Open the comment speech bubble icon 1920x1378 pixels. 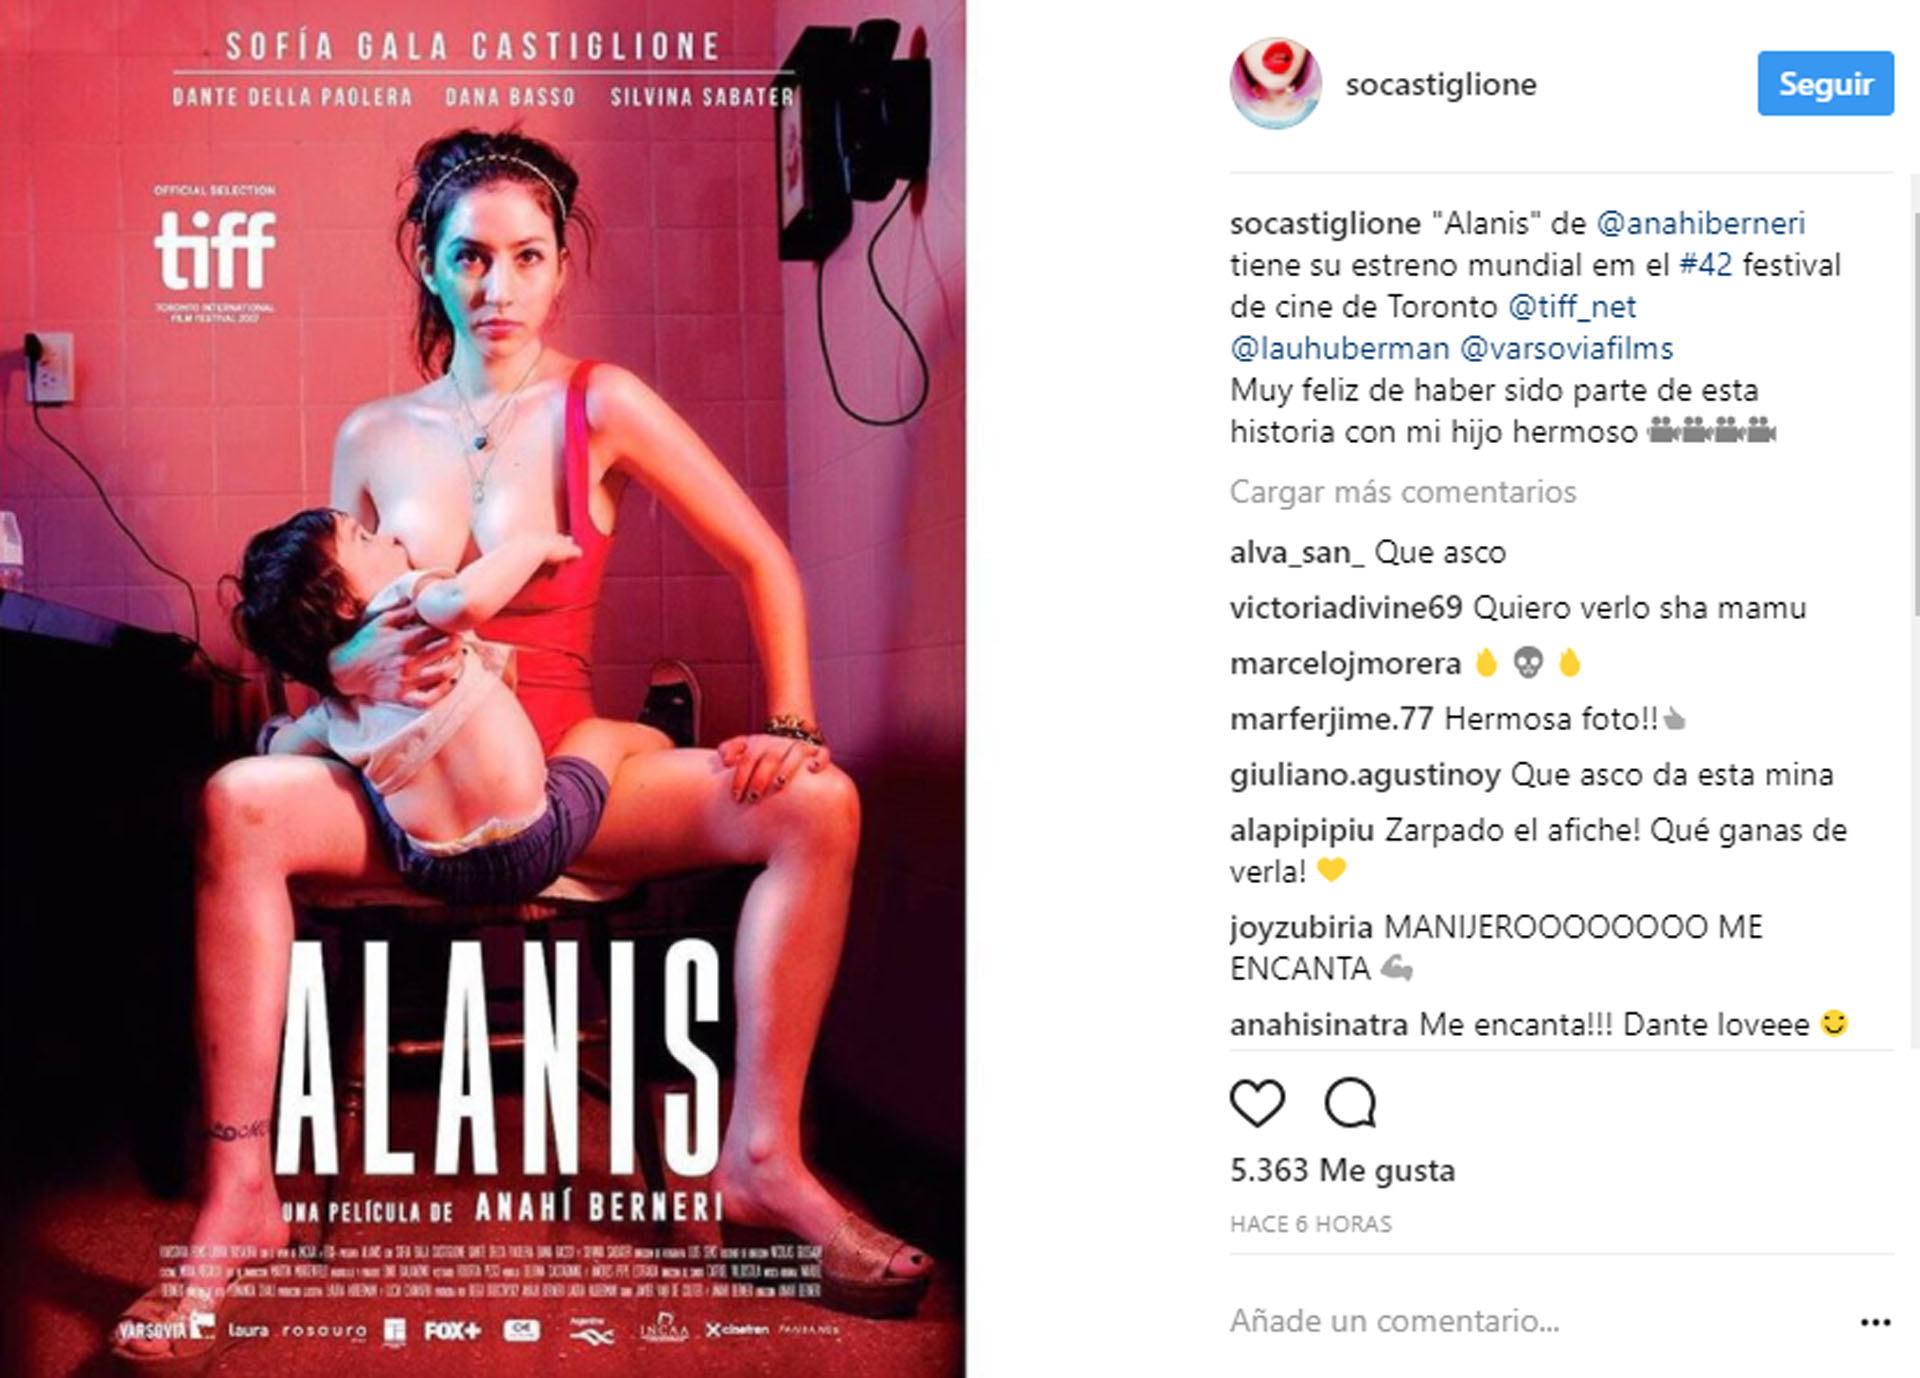tap(1350, 1103)
